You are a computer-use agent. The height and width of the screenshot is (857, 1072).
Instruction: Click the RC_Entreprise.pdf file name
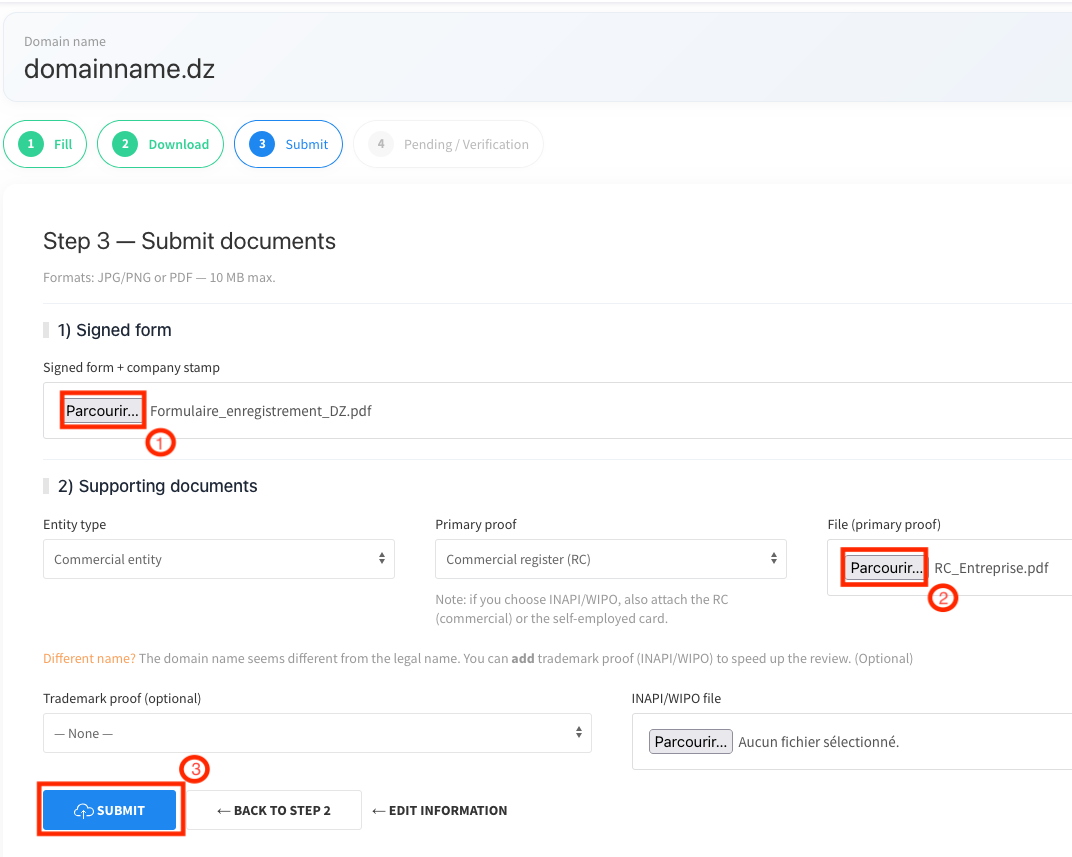tap(991, 568)
